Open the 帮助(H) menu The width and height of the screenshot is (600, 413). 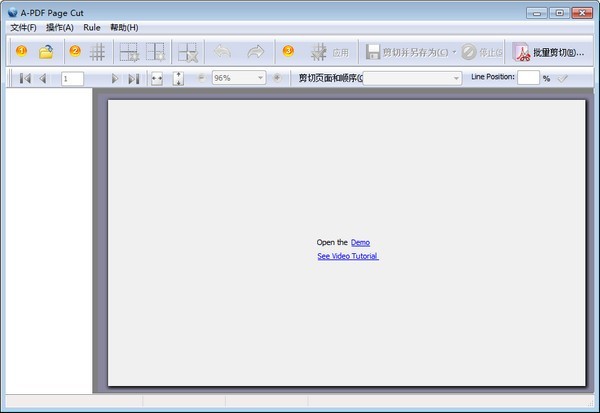[x=124, y=27]
